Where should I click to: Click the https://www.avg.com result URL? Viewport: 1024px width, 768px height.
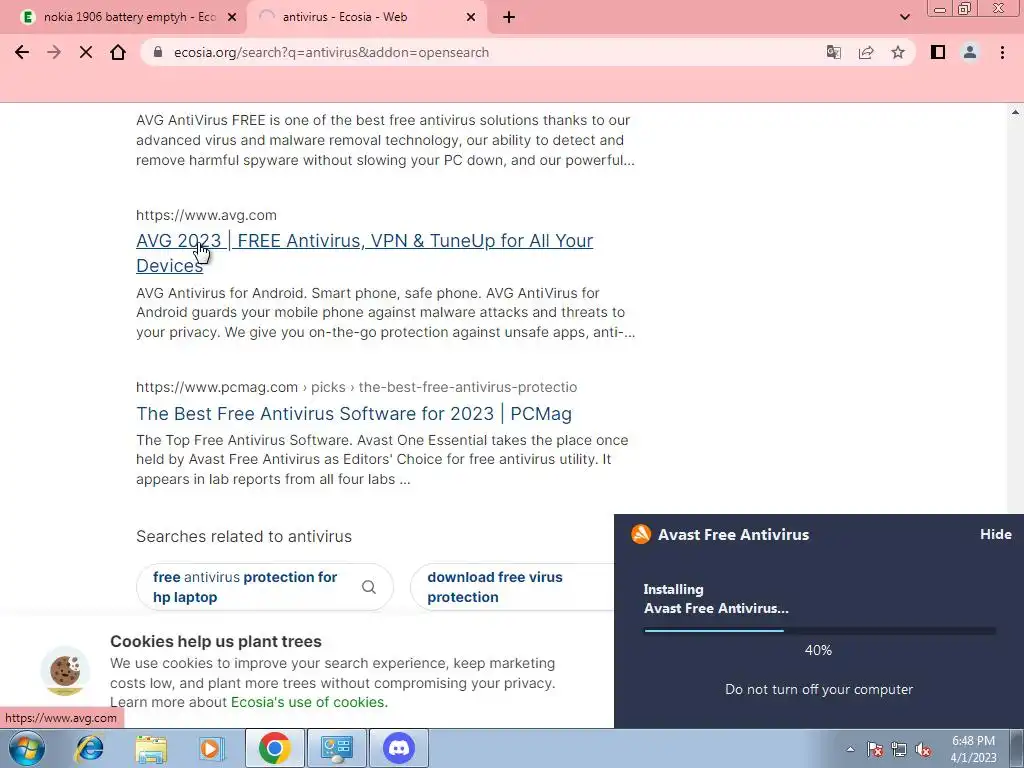206,215
